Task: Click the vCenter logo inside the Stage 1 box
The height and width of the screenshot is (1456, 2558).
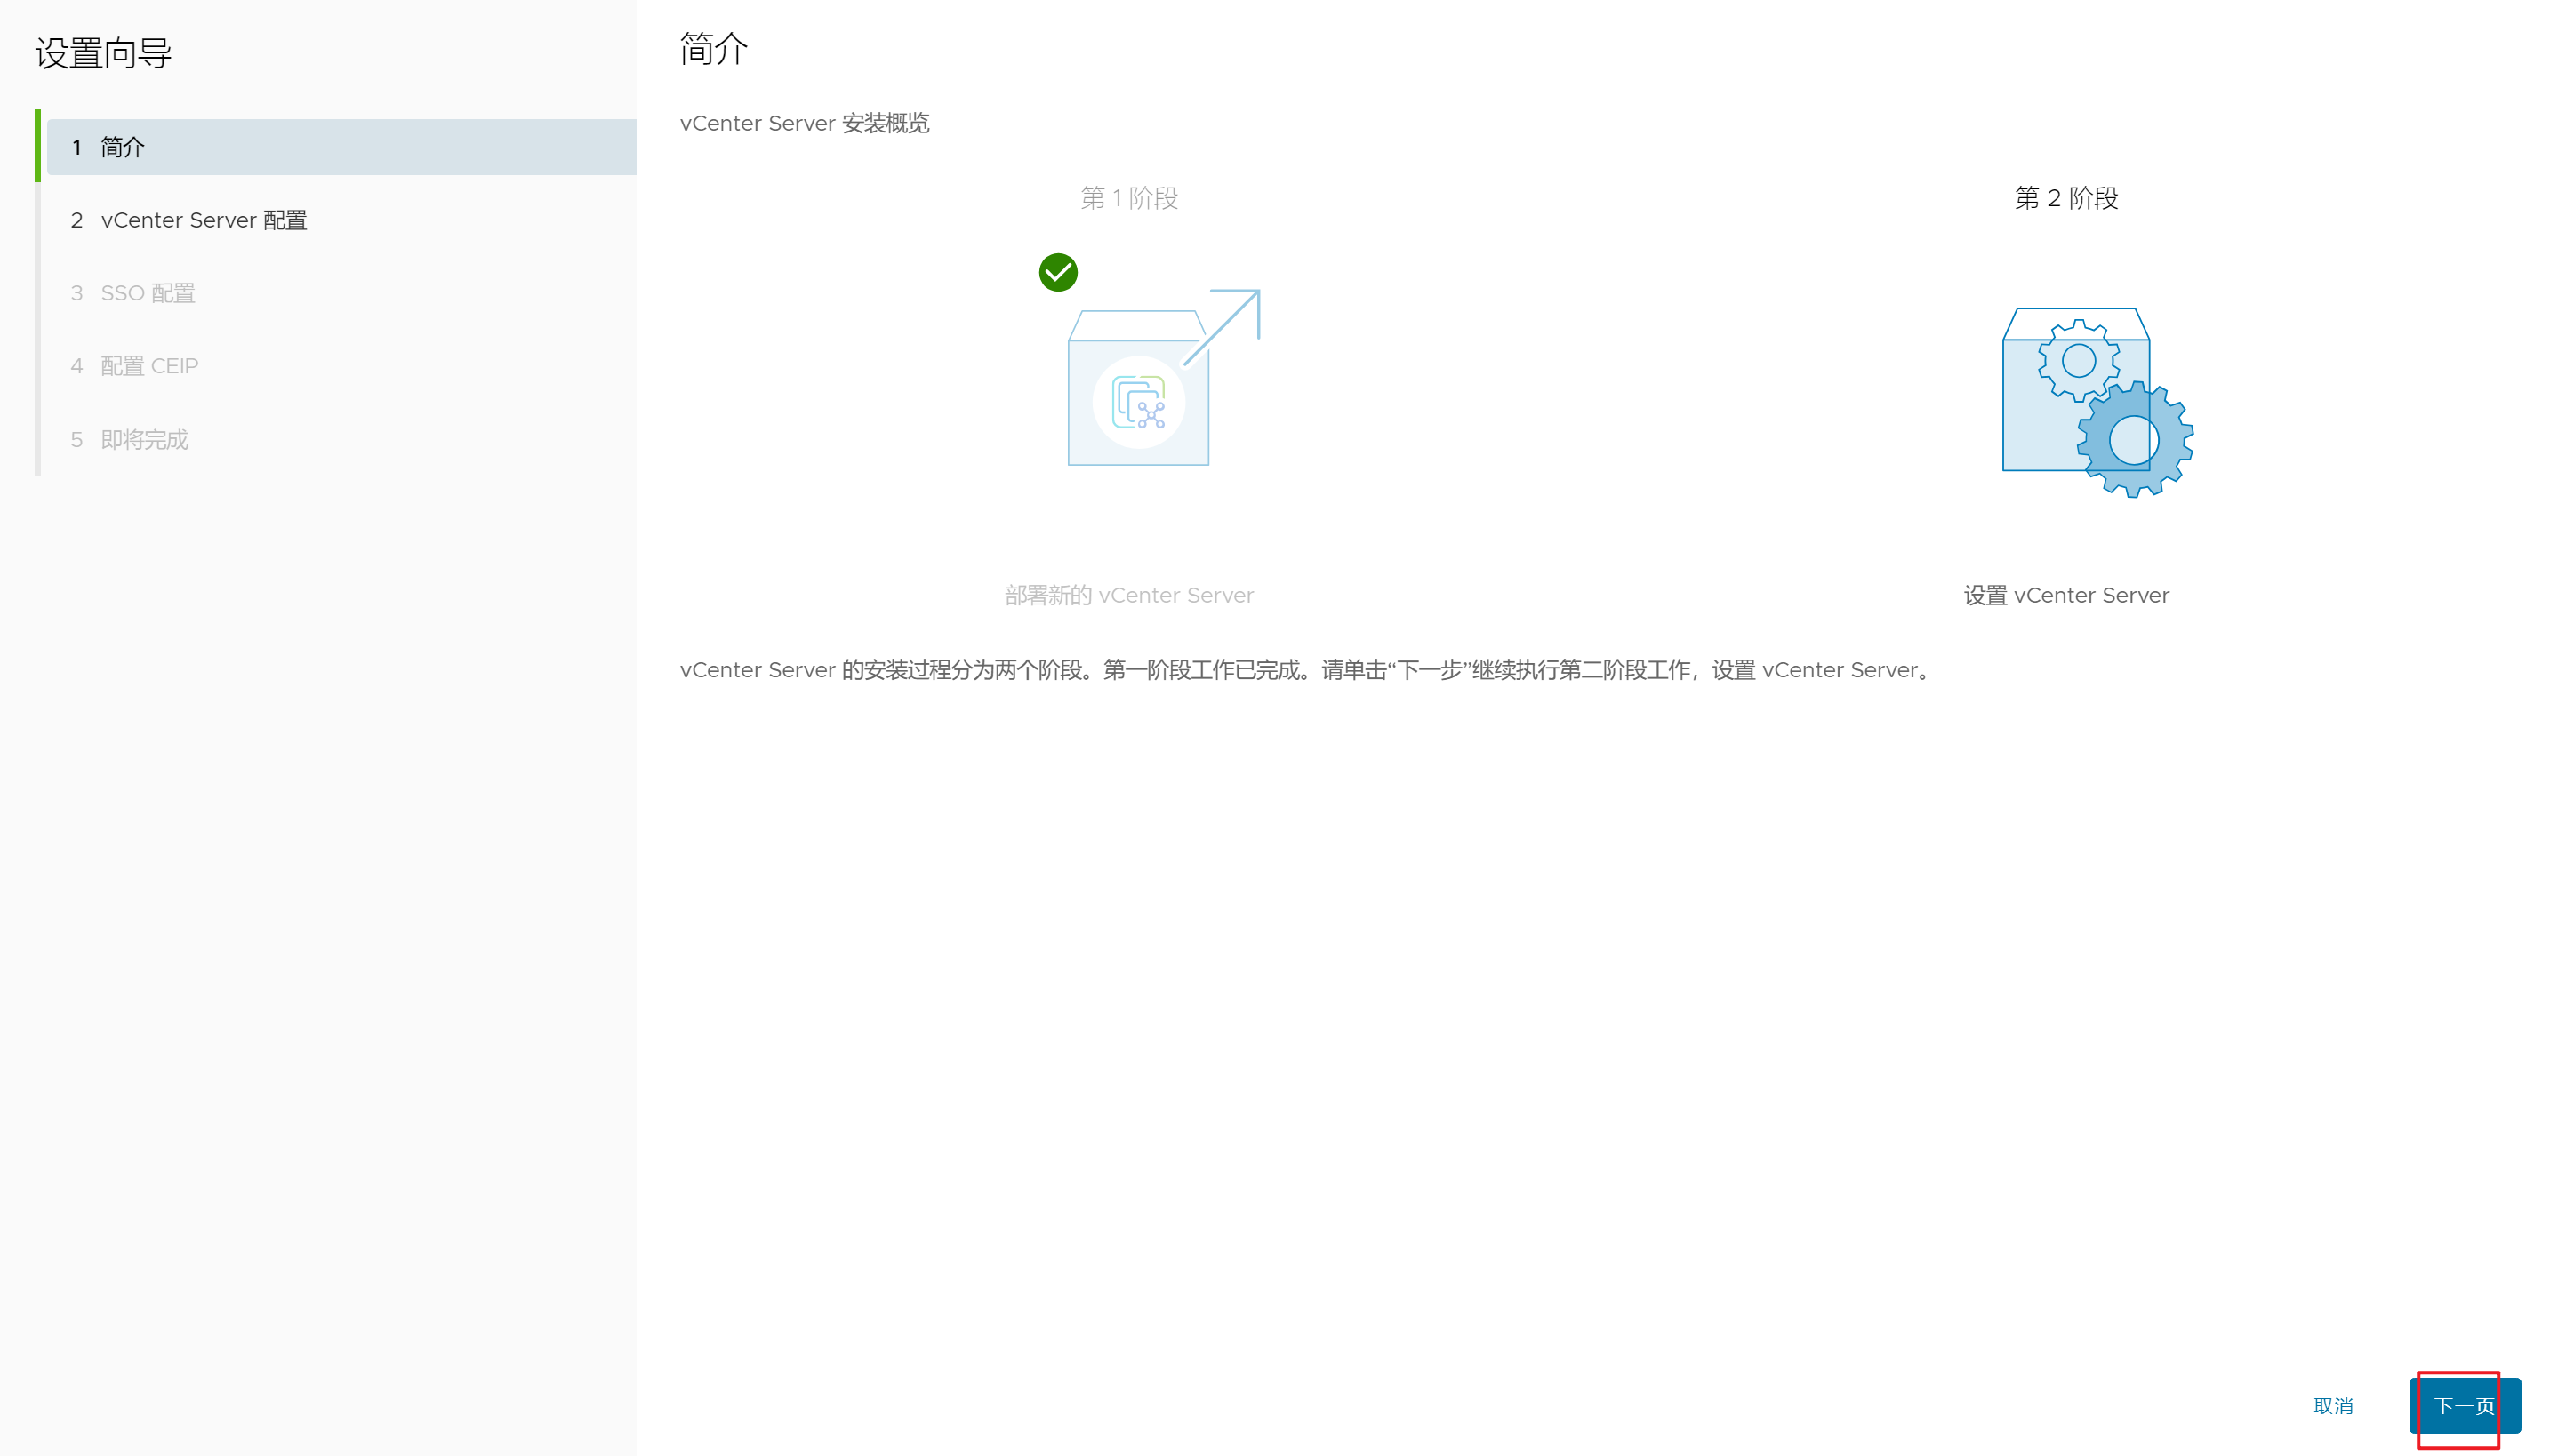Action: click(x=1139, y=402)
